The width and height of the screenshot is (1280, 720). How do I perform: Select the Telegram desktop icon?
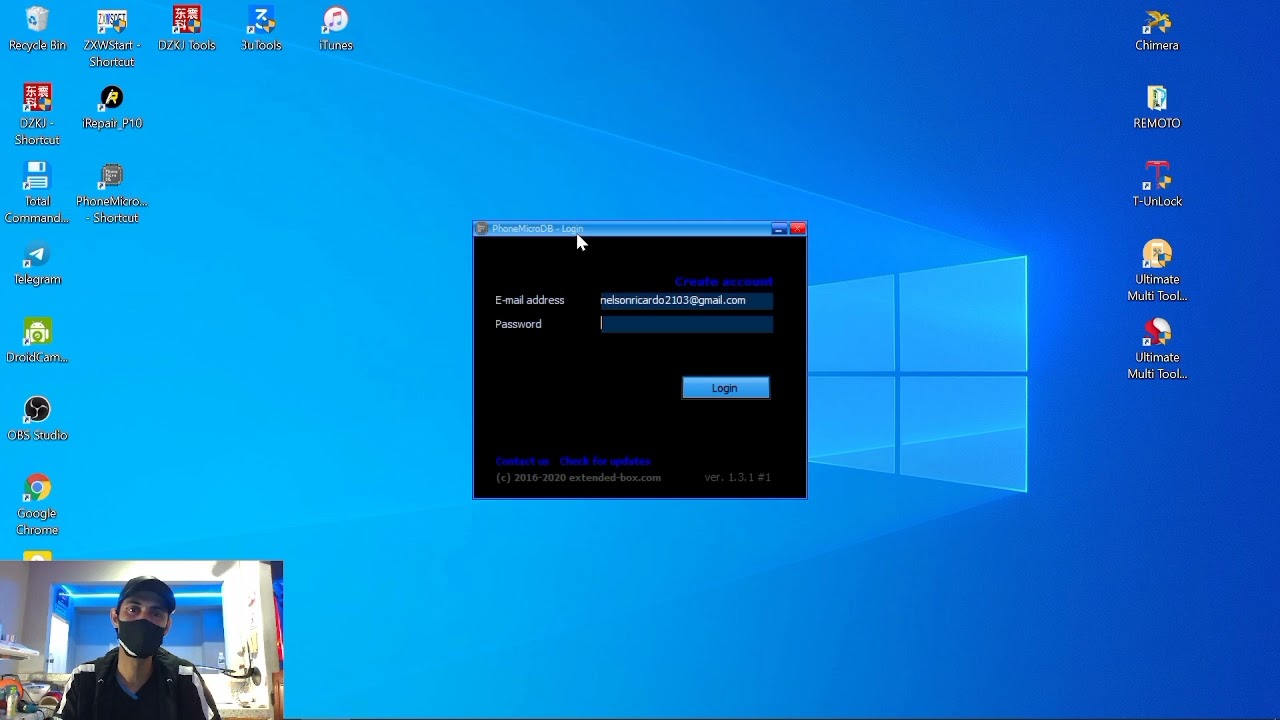[37, 263]
